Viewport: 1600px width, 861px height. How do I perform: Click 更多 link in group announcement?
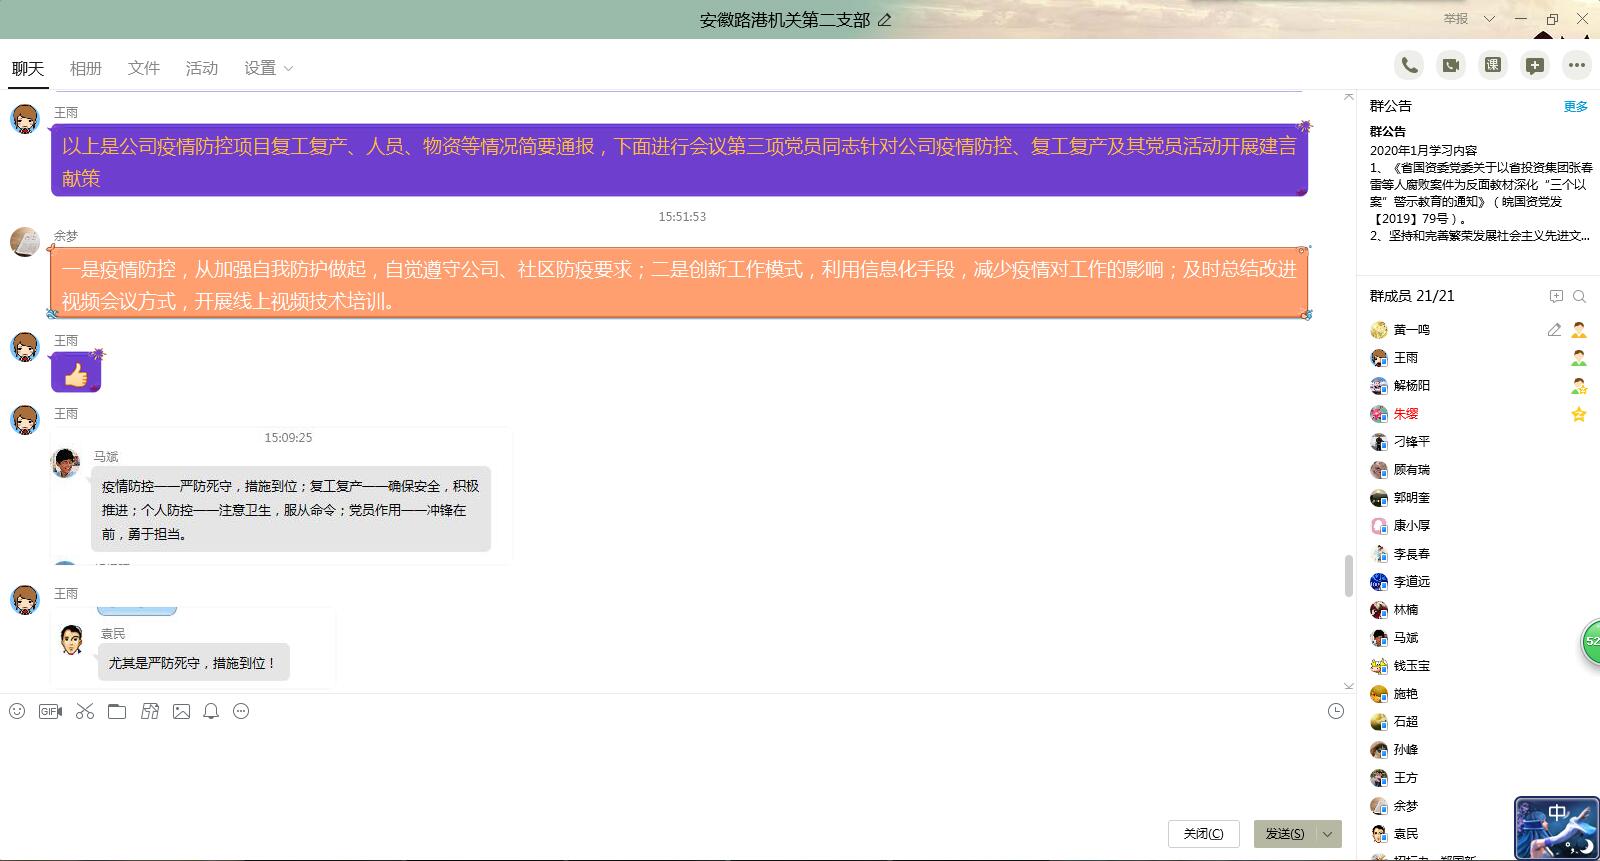[x=1575, y=107]
